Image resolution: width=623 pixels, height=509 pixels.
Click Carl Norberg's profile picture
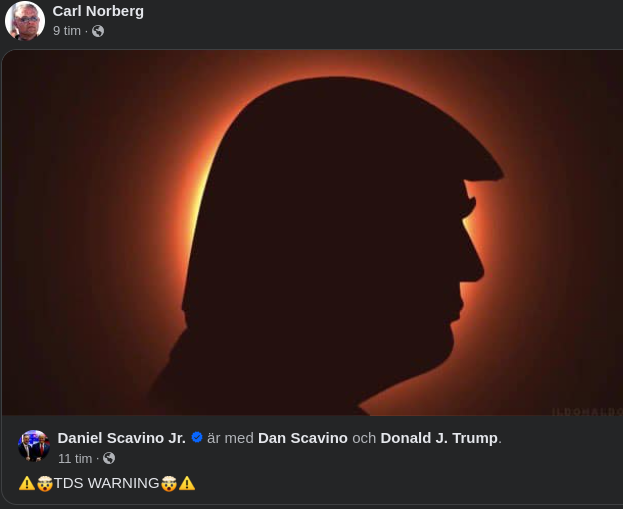click(x=25, y=20)
